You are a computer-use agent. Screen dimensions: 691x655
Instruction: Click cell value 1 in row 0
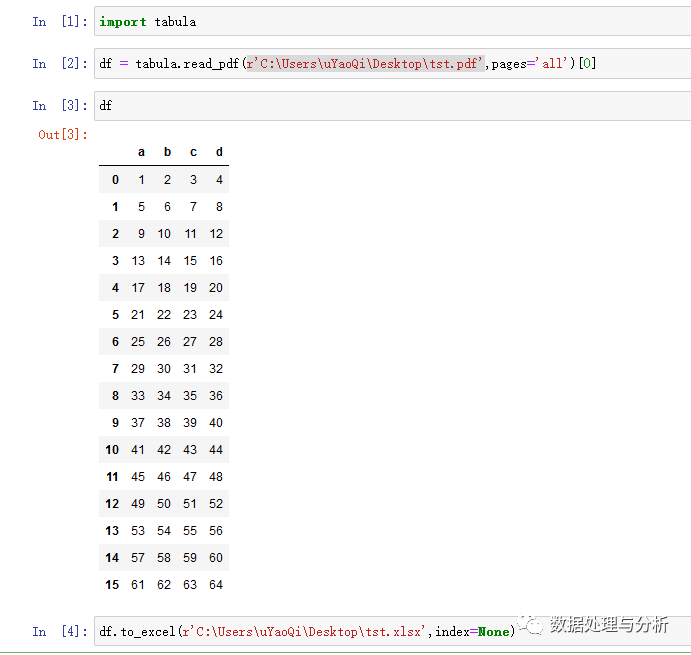pyautogui.click(x=141, y=180)
